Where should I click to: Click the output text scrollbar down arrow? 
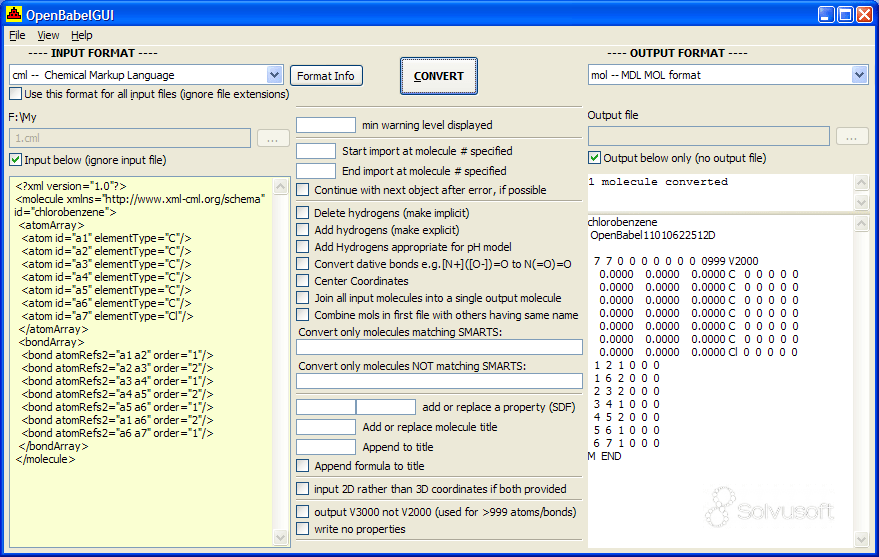[x=861, y=539]
